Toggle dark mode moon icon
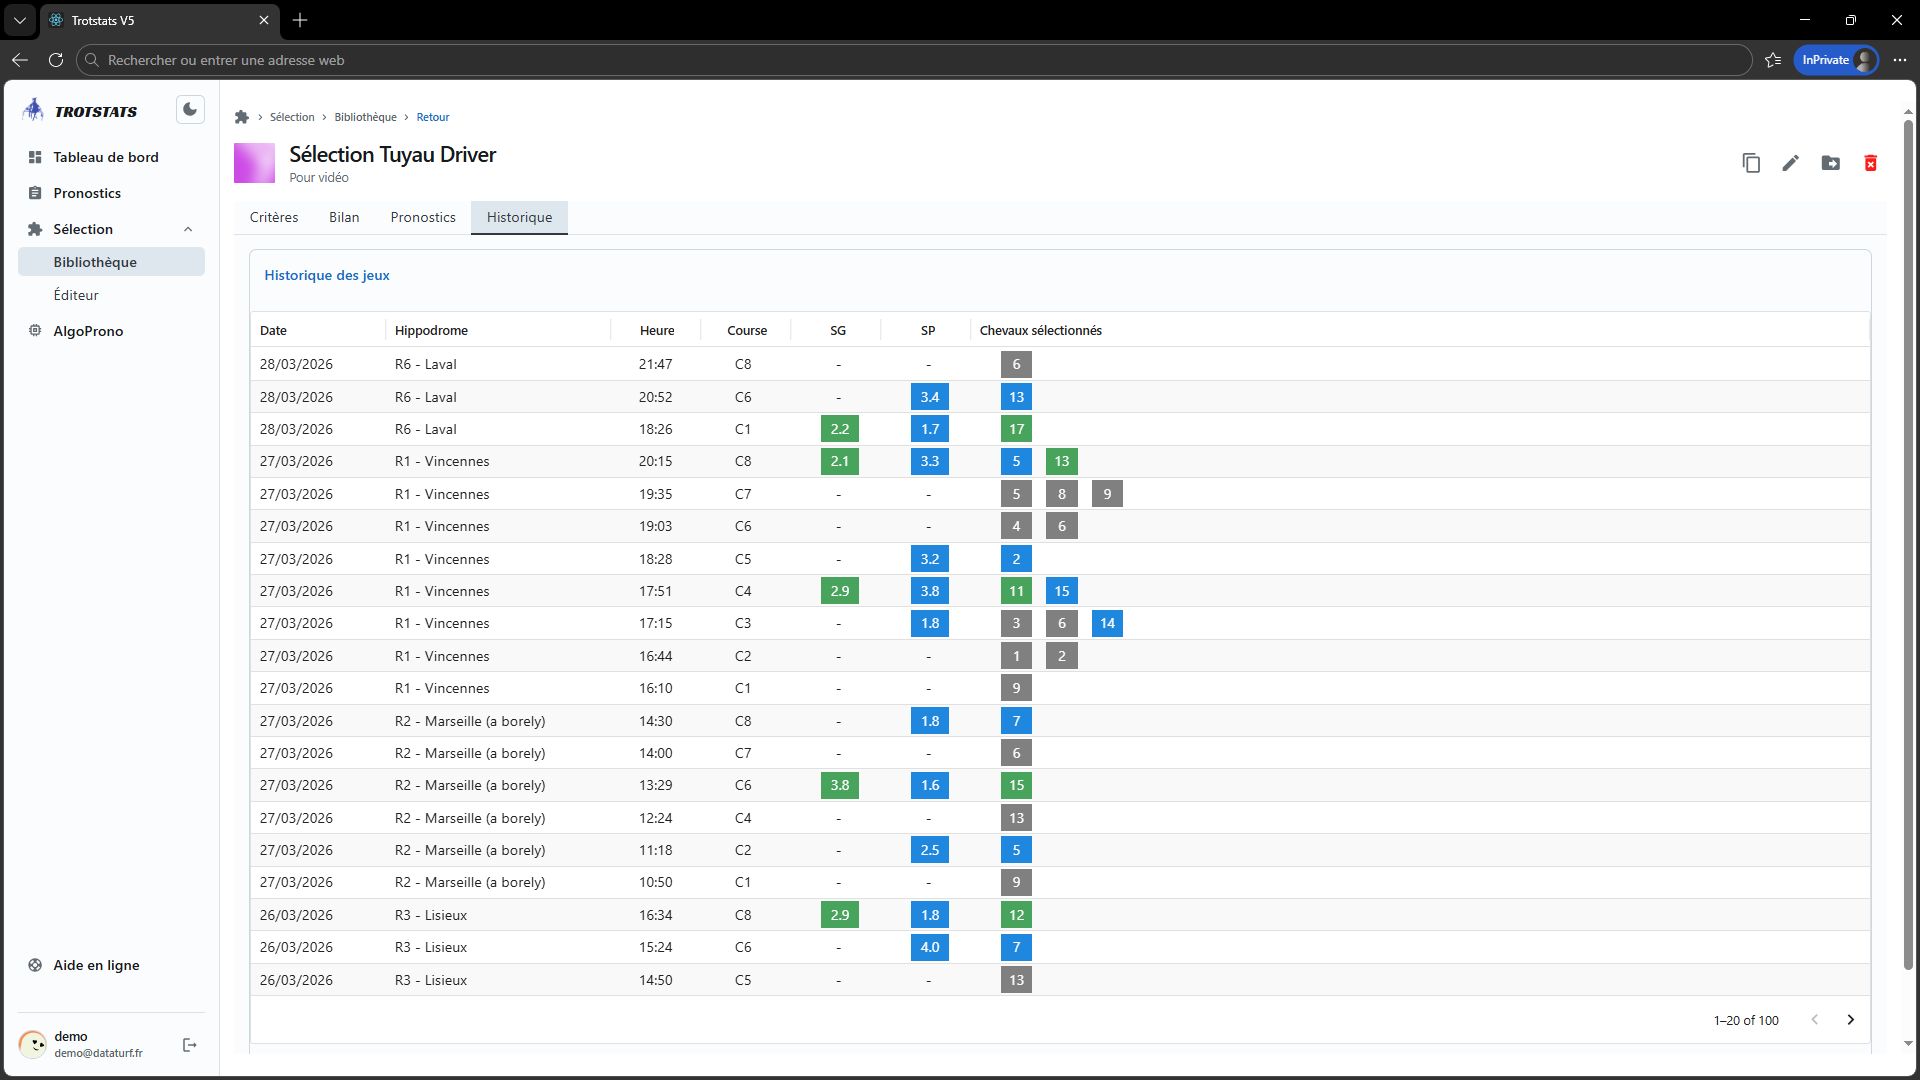This screenshot has width=1920, height=1080. tap(190, 110)
